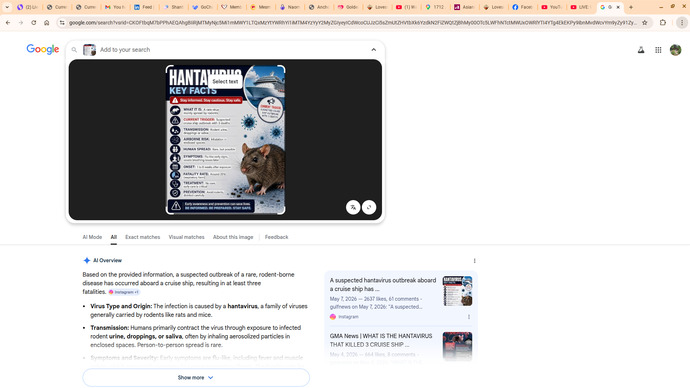Screen dimensions: 690x388
Task: Select the All results tab
Action: 114,237
